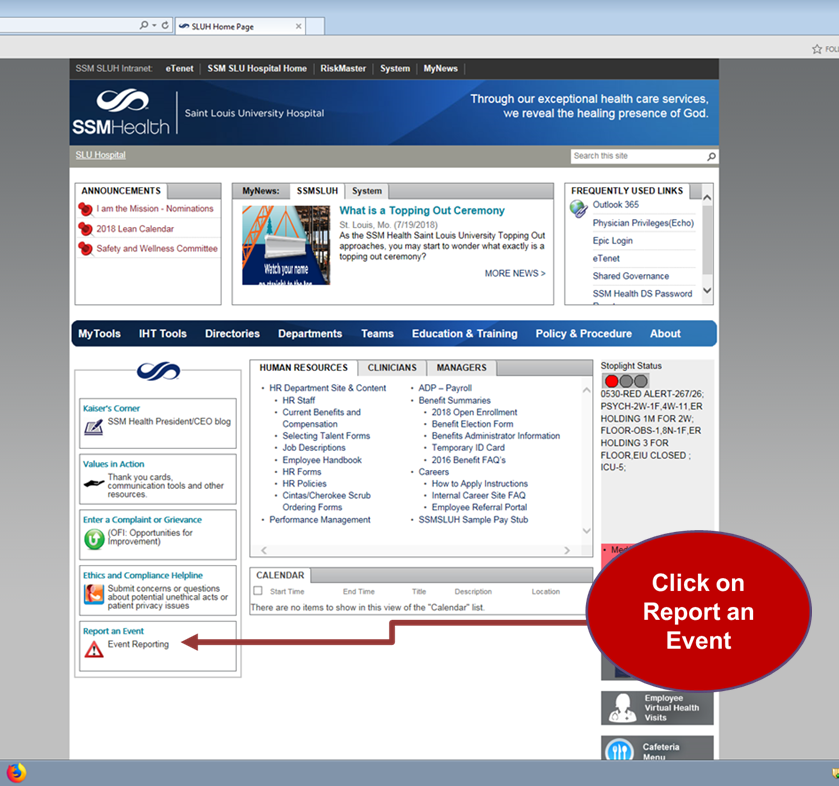Open the Departments menu
The width and height of the screenshot is (839, 786).
pyautogui.click(x=310, y=333)
